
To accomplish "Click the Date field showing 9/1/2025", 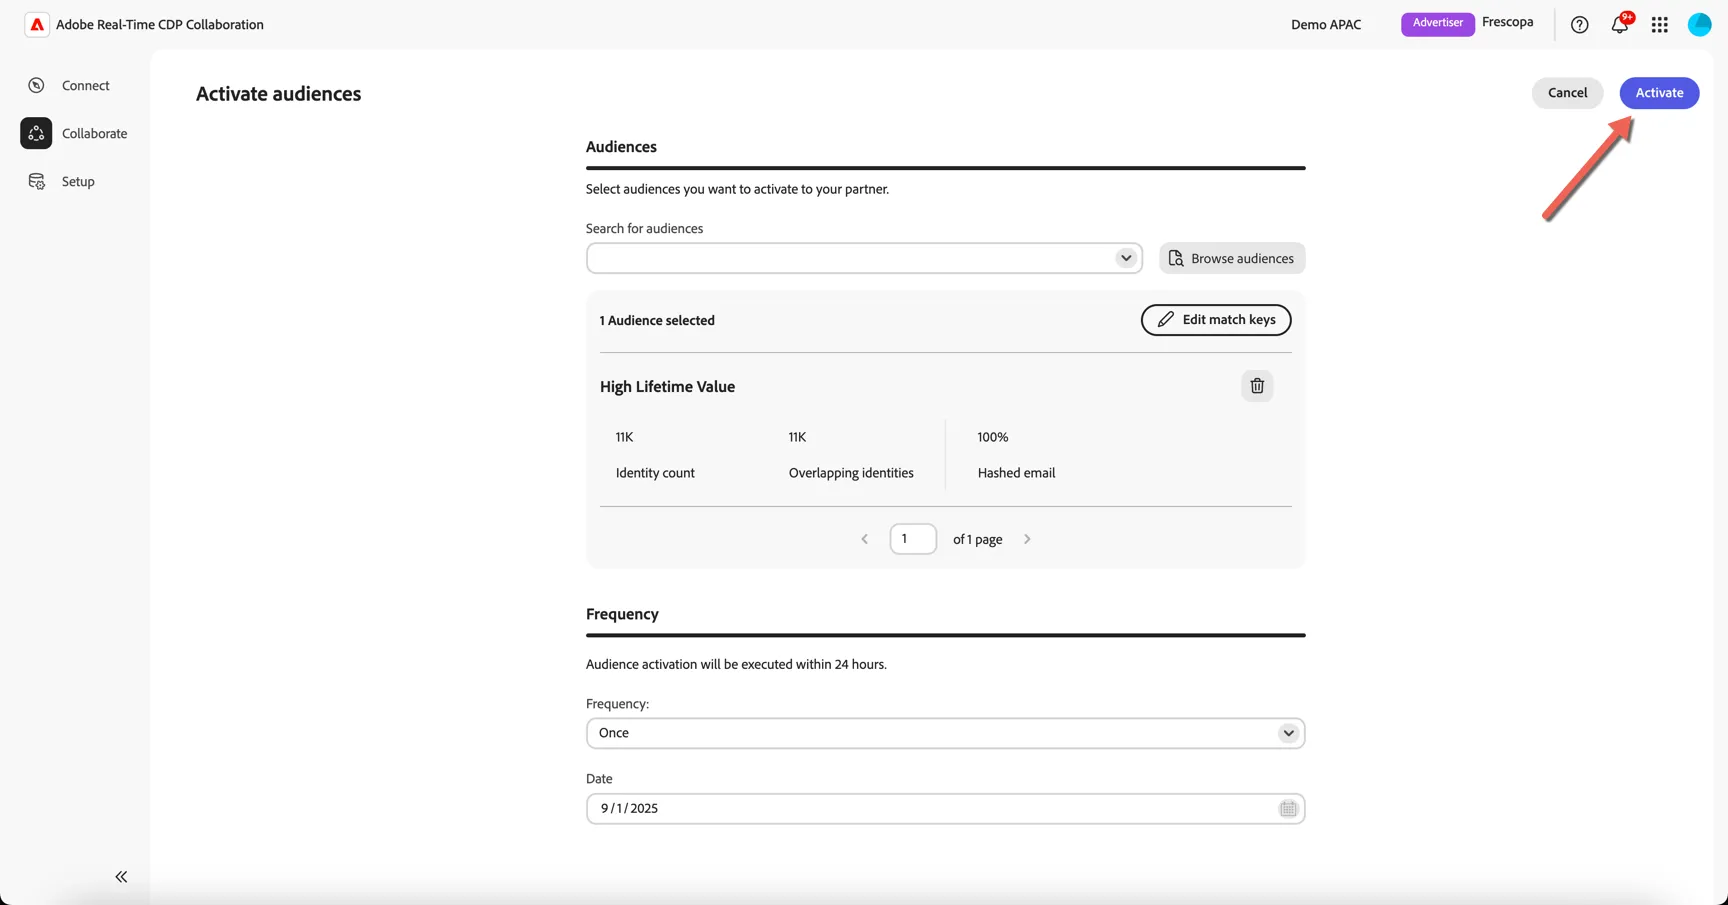I will (945, 809).
